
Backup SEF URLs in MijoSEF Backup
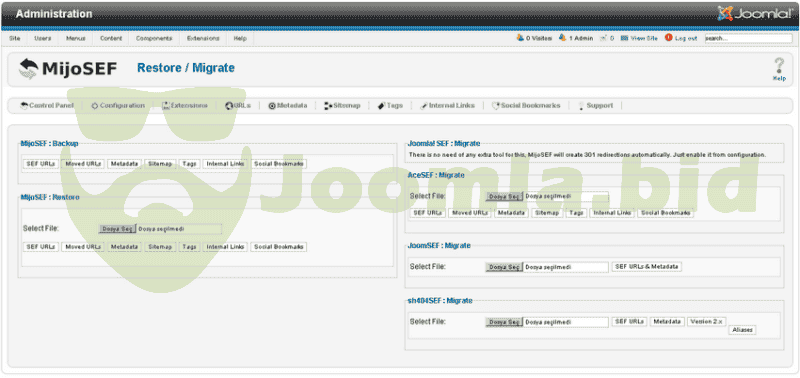click(x=40, y=164)
